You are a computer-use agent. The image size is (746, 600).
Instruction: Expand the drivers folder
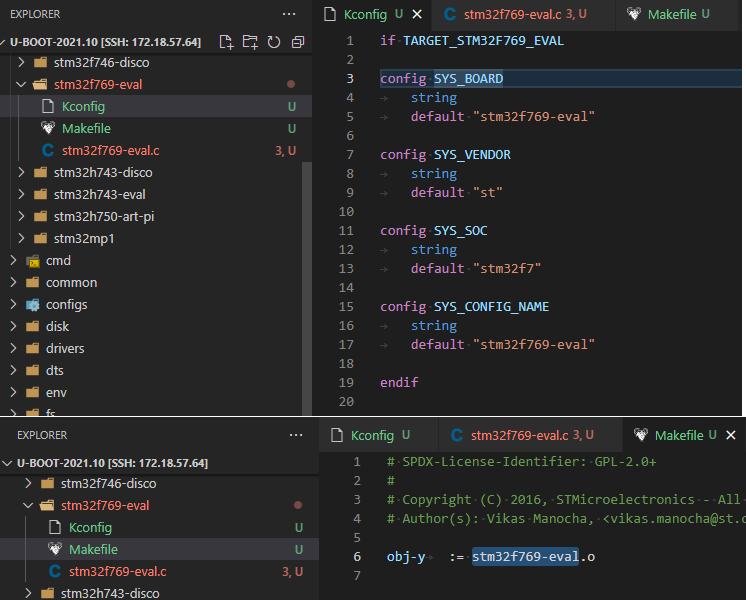tap(13, 348)
